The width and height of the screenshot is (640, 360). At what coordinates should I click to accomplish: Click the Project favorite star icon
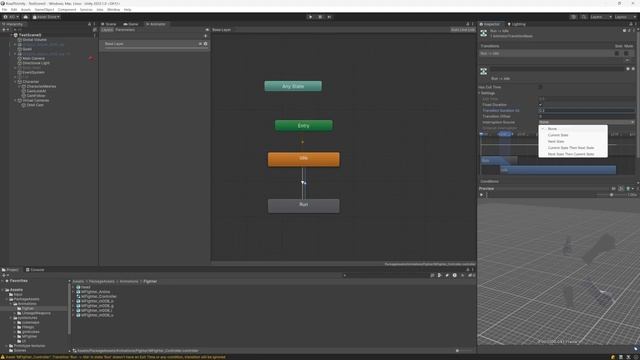462,276
